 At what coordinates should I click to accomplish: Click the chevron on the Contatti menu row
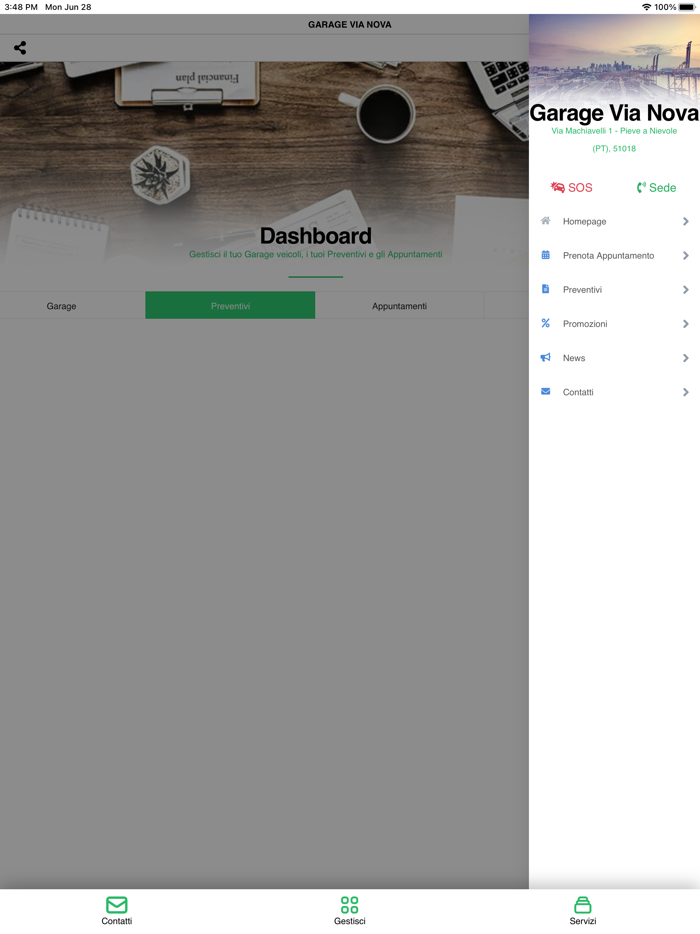point(686,392)
